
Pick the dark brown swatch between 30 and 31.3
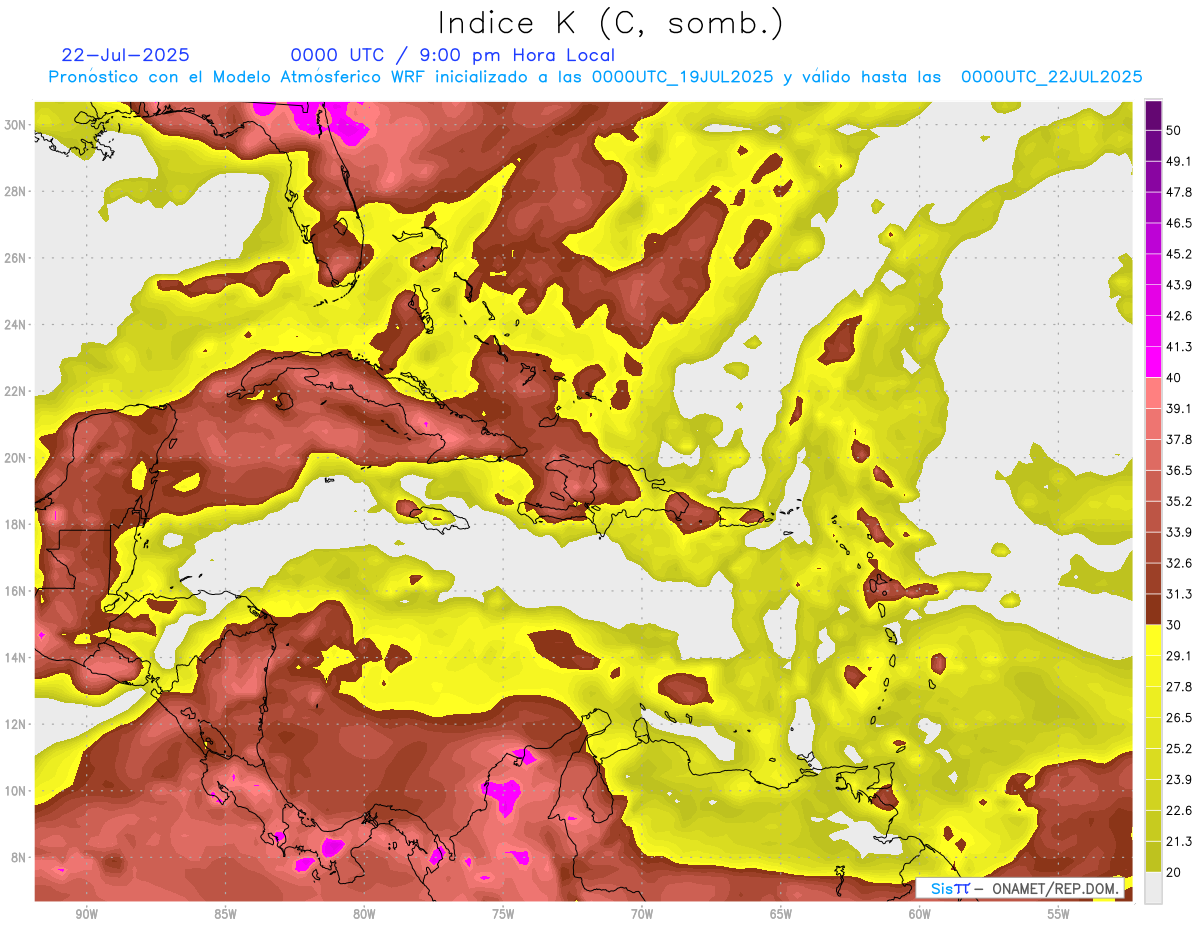1153,609
